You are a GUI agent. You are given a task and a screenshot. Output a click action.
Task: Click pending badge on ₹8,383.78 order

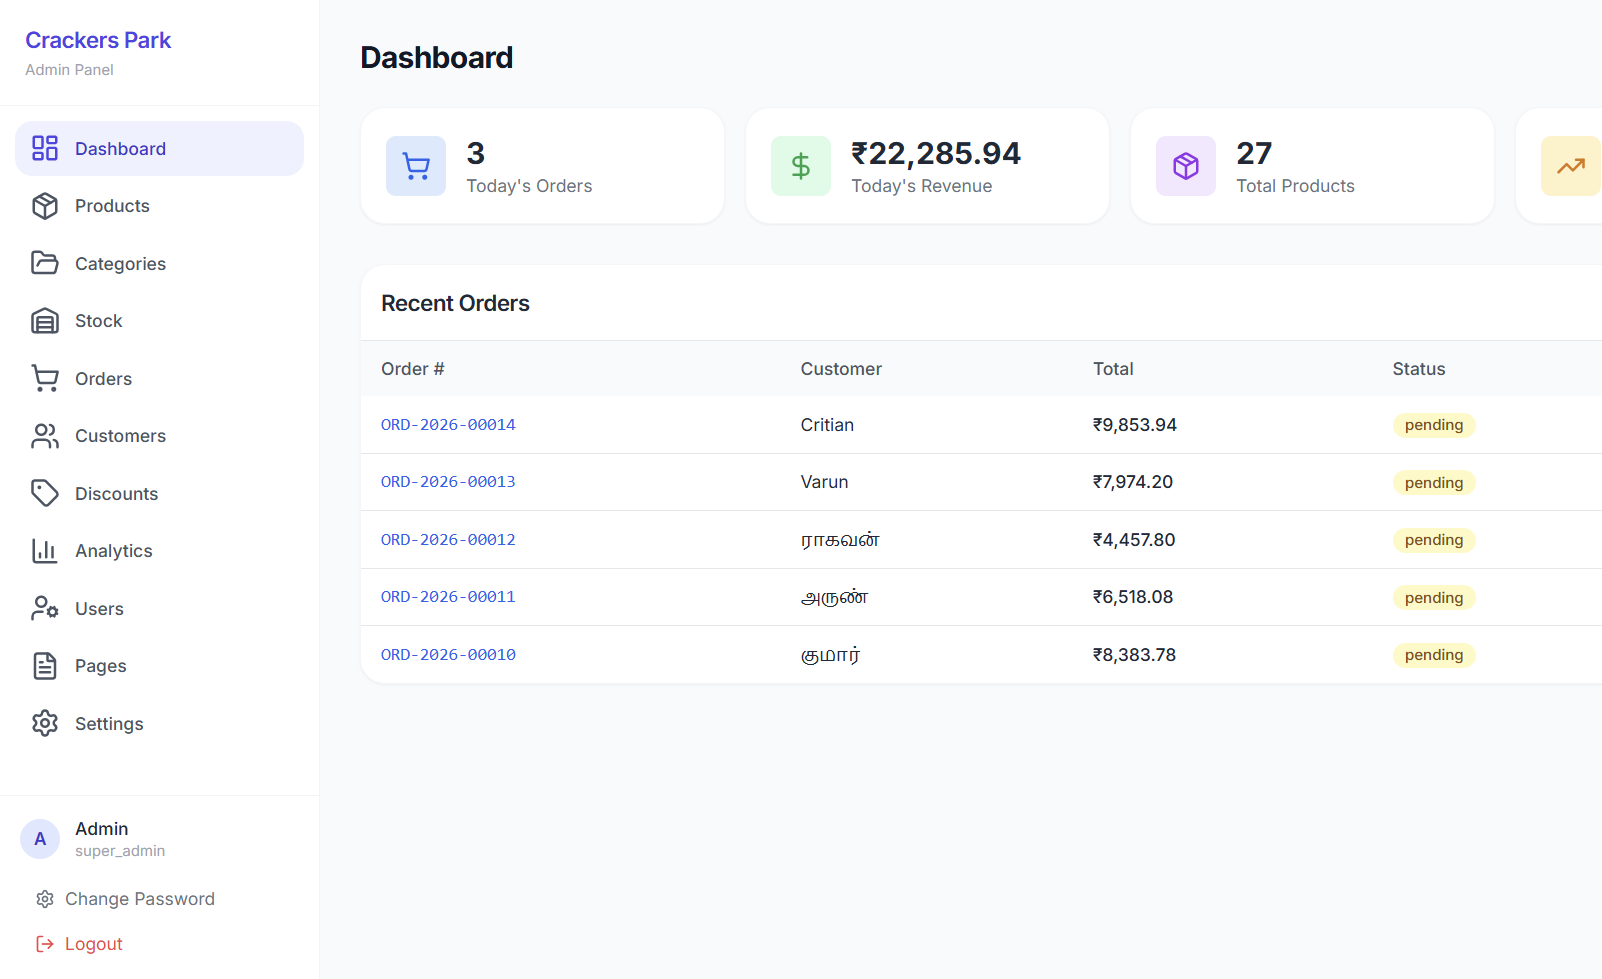1434,655
